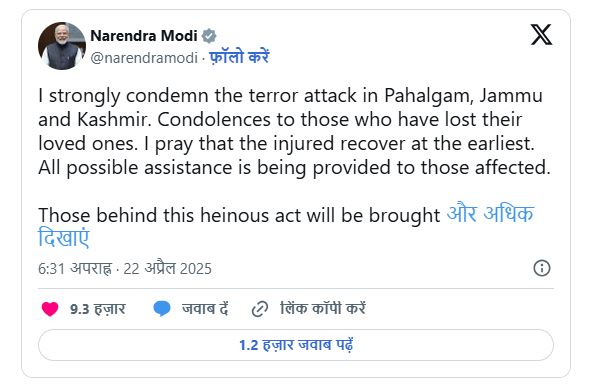This screenshot has width=605, height=386.
Task: Click the 22 अप्रैल 2025 date
Action: pyautogui.click(x=167, y=269)
